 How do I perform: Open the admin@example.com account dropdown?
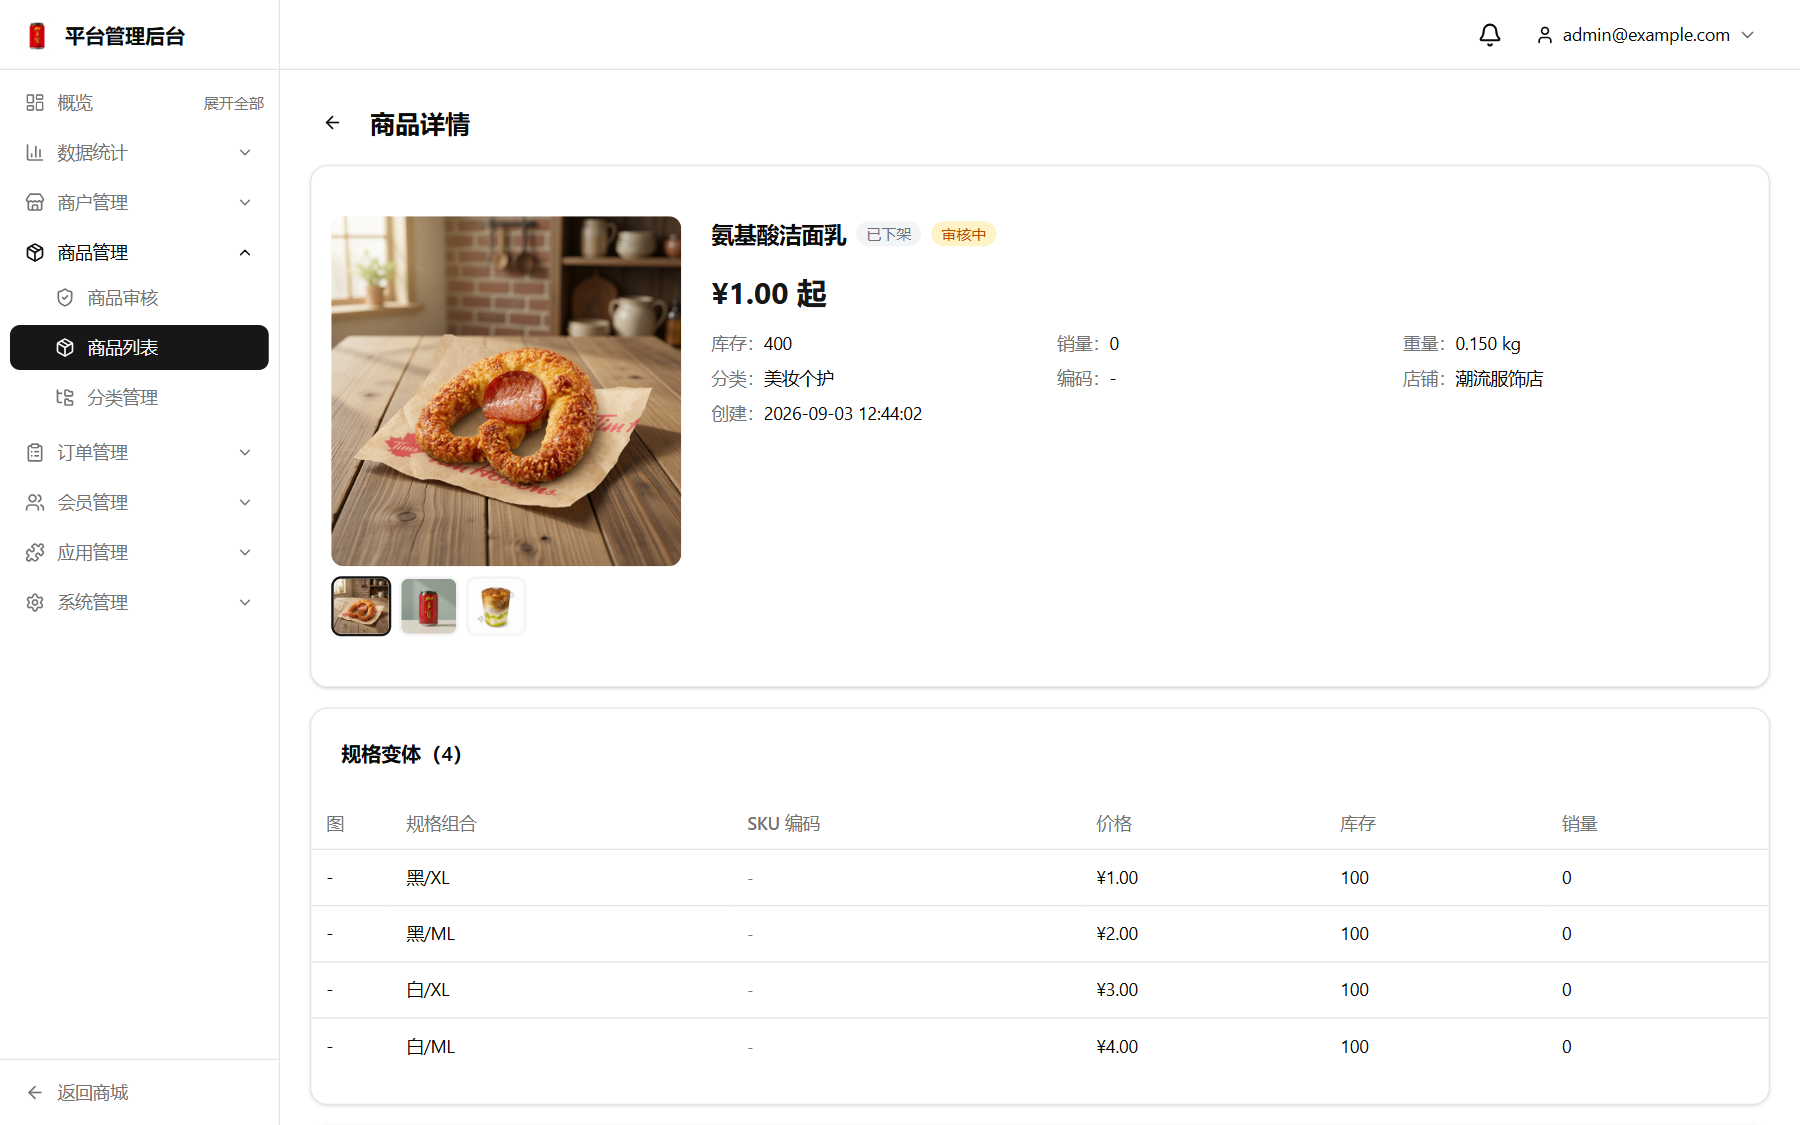point(1645,35)
